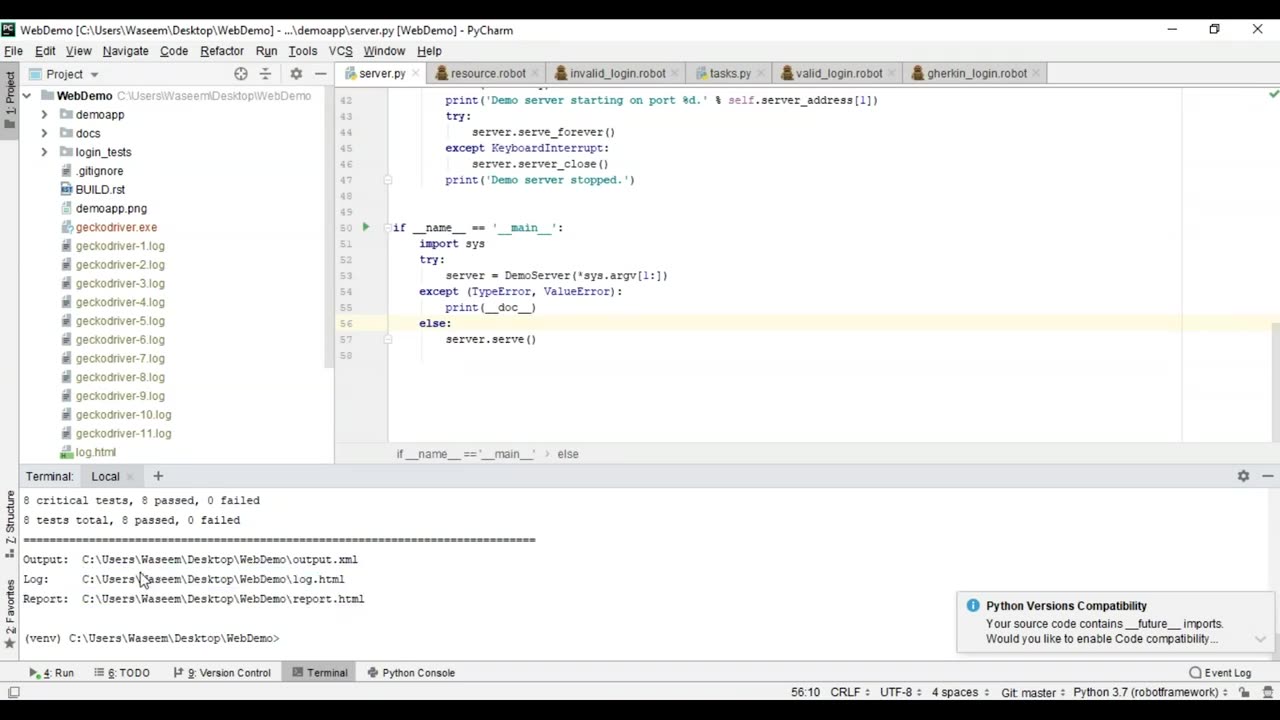This screenshot has height=720, width=1280.
Task: Open the Version Control tool window
Action: (222, 673)
